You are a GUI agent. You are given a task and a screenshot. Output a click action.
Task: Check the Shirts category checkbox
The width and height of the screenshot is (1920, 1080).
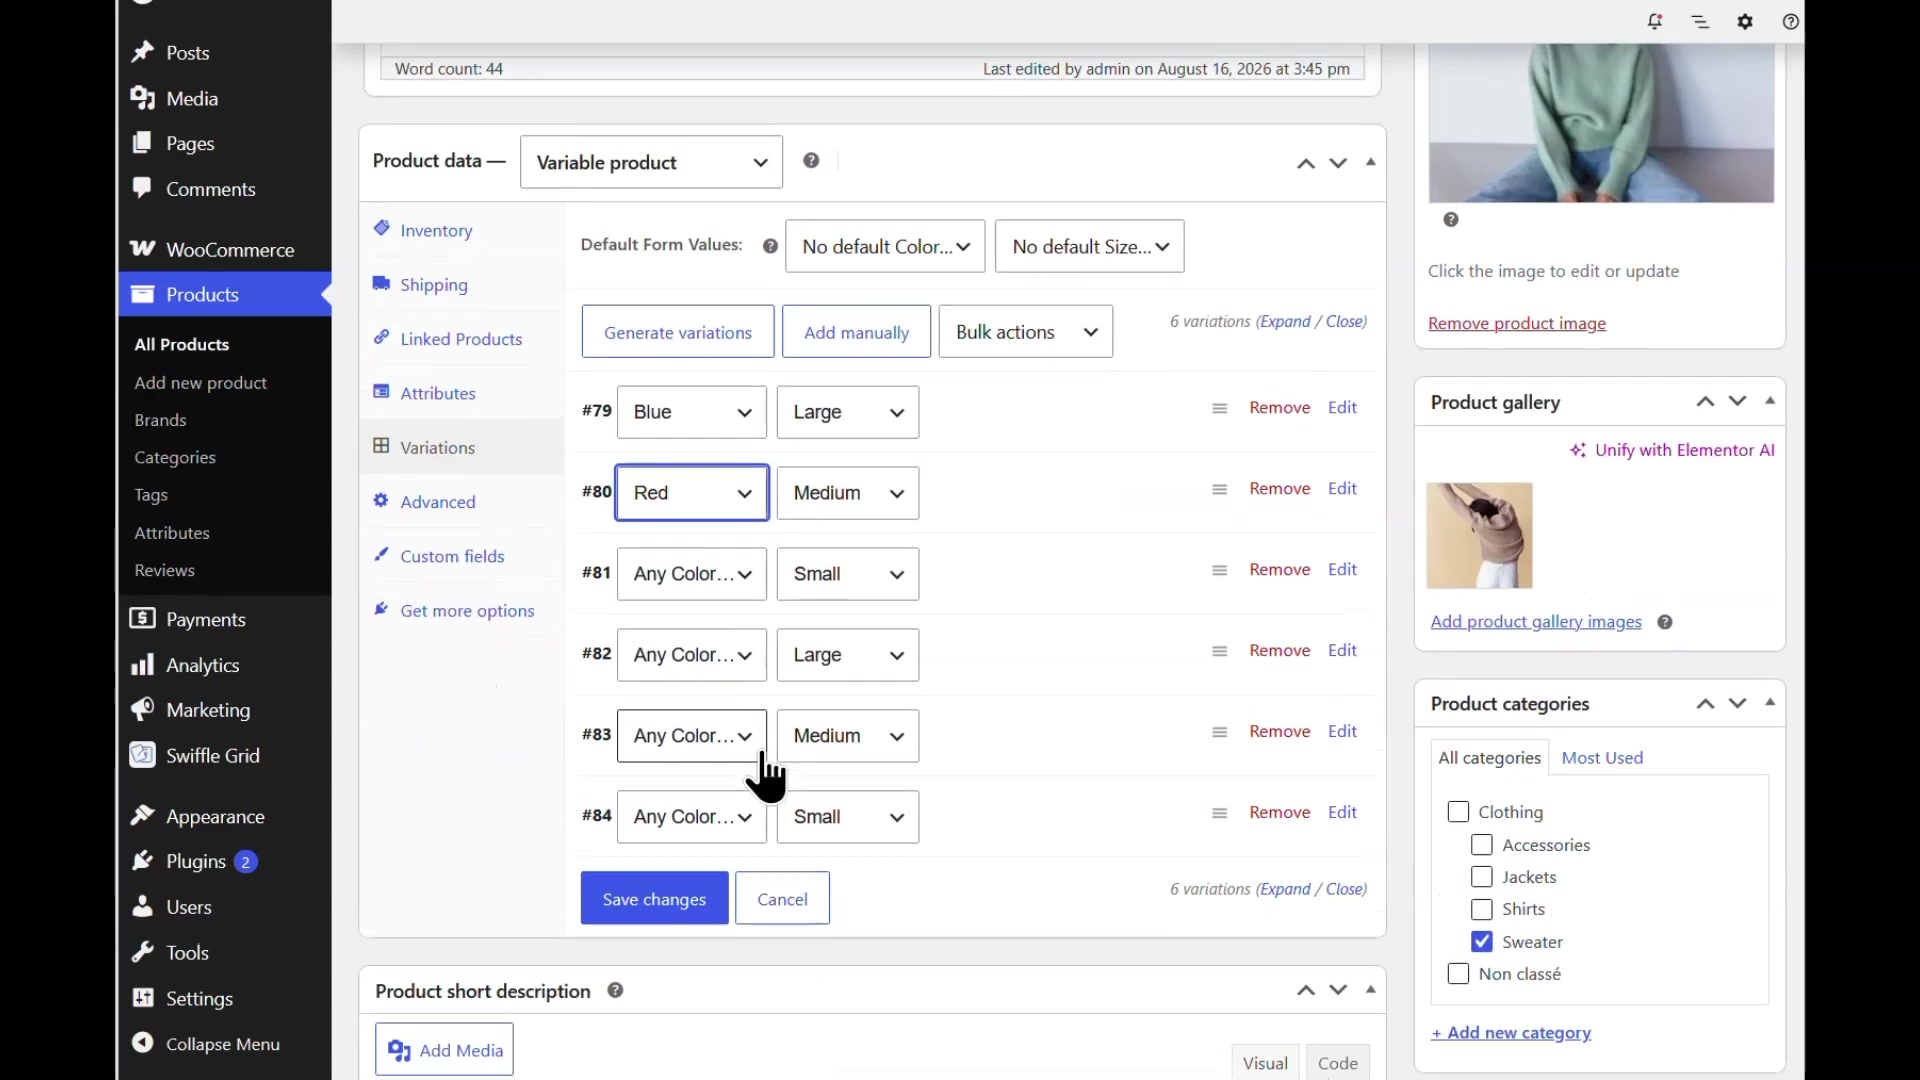(1482, 909)
